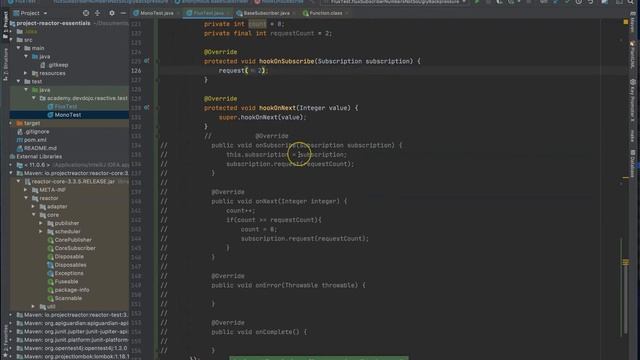Collapse the src folder
Viewport: 640px width, 360px height.
[x=11, y=40]
